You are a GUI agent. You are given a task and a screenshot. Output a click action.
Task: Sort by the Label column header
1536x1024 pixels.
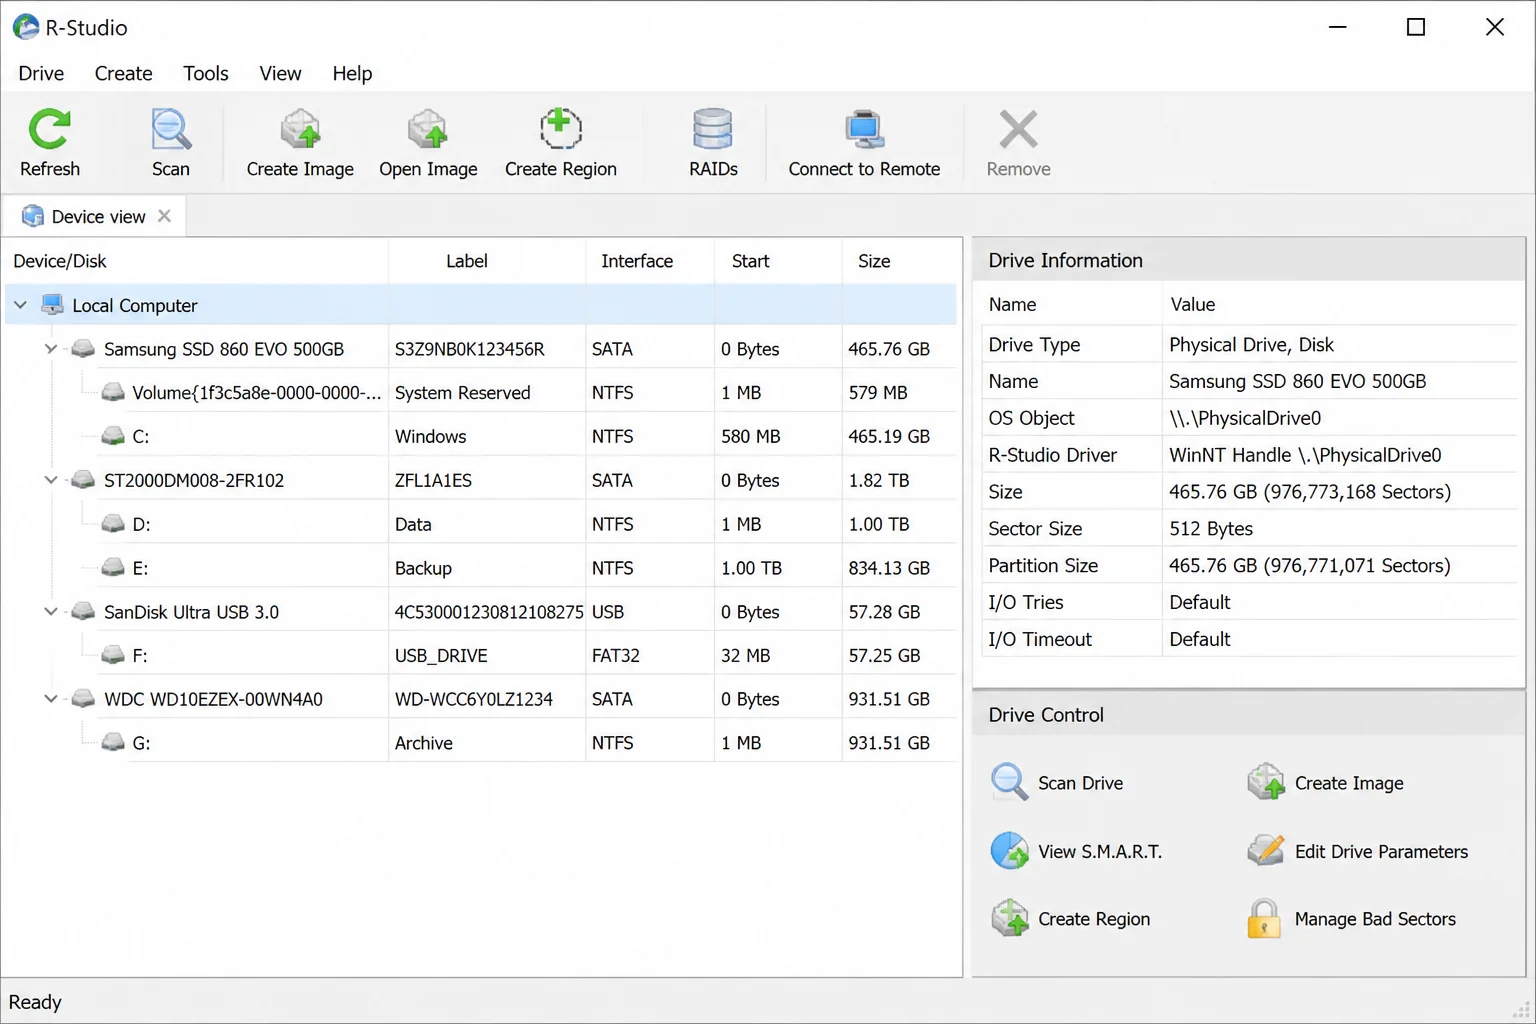coord(487,261)
